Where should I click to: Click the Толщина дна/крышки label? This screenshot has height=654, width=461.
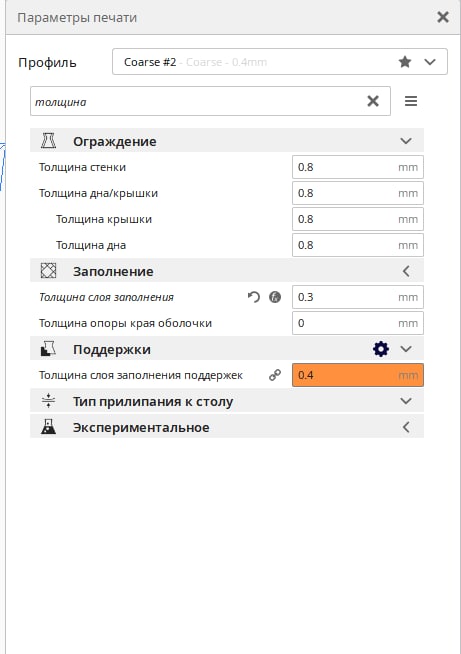(x=98, y=193)
